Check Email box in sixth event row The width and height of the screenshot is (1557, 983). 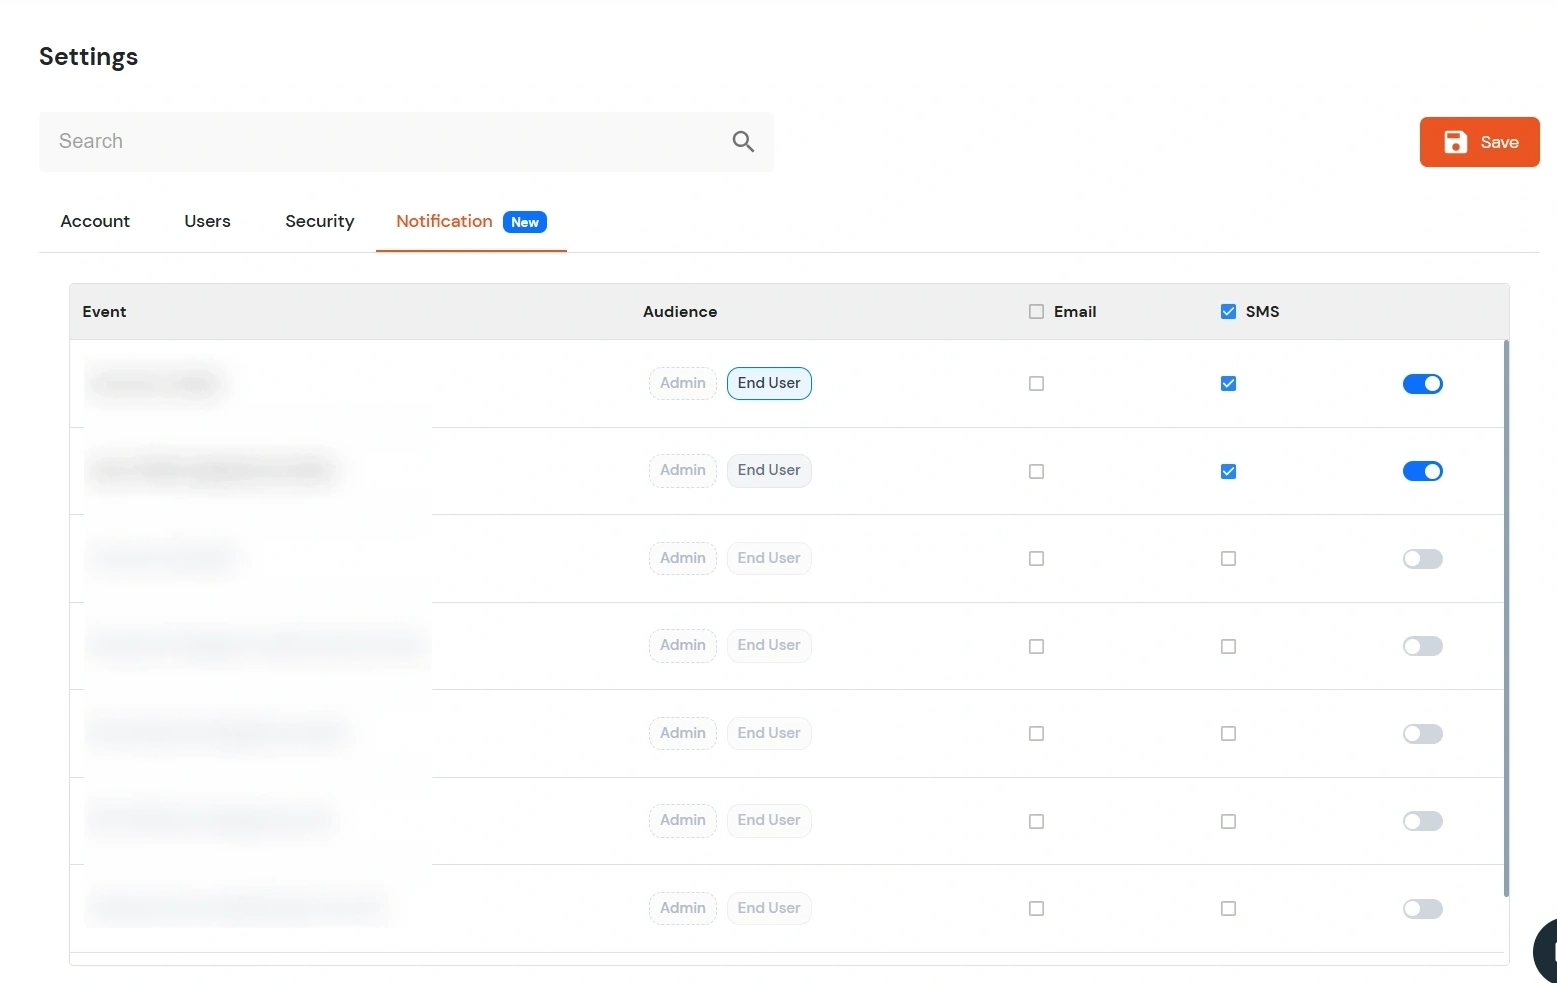pyautogui.click(x=1036, y=821)
